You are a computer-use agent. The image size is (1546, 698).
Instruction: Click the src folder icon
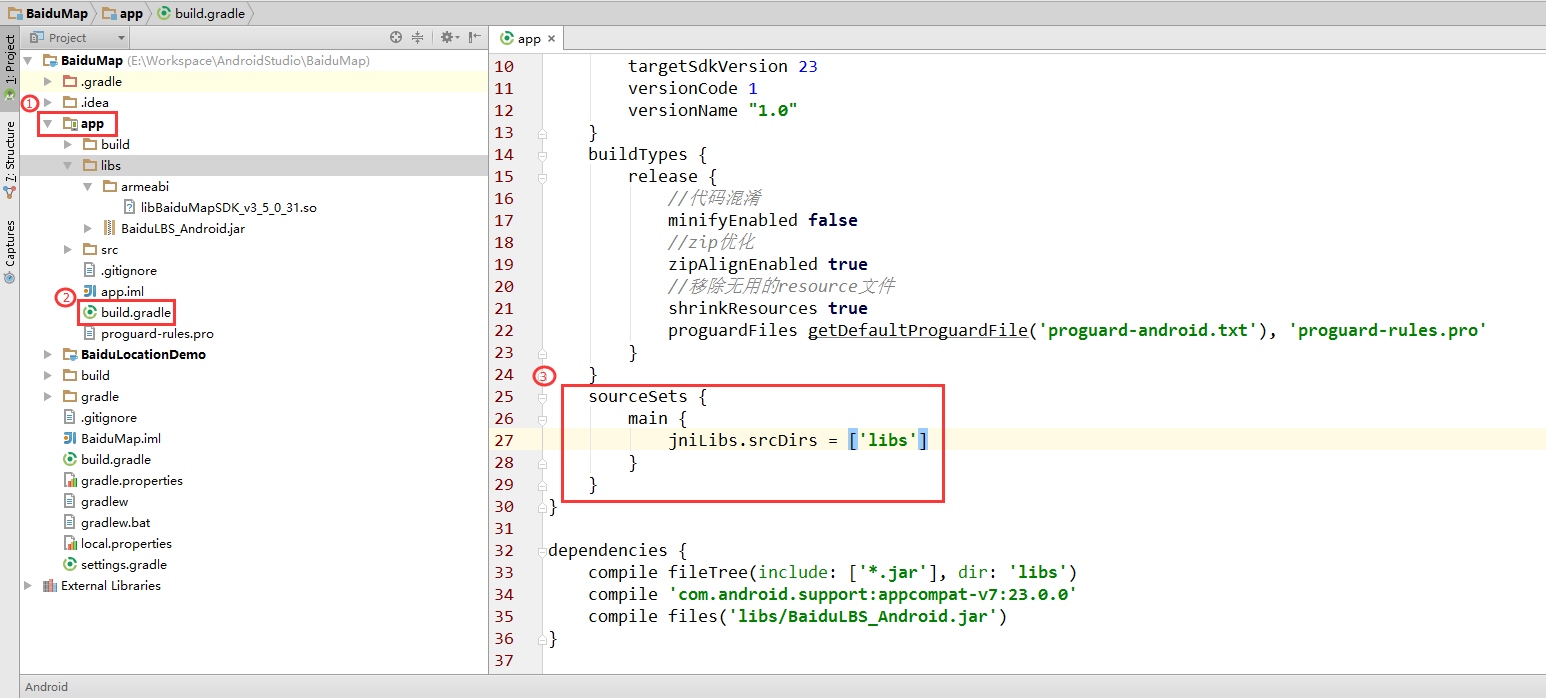point(90,250)
